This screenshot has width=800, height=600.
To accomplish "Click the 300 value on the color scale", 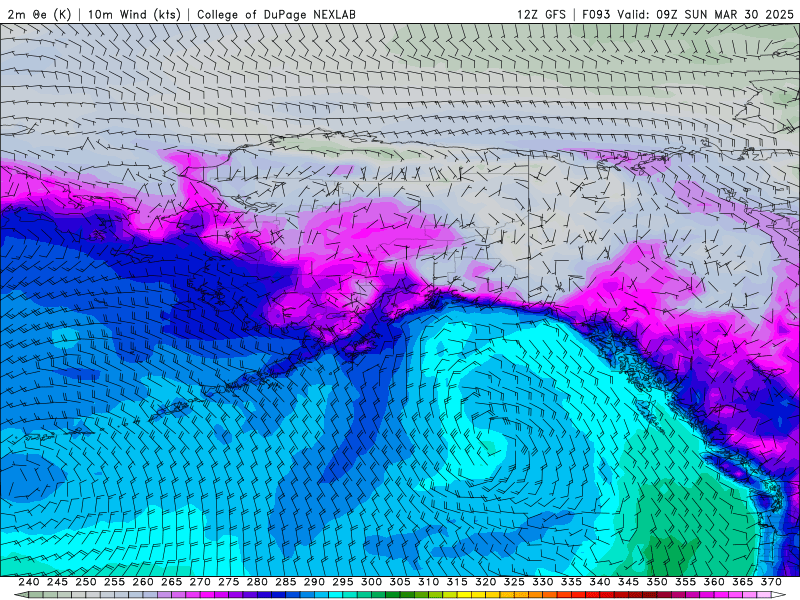I will [x=371, y=582].
